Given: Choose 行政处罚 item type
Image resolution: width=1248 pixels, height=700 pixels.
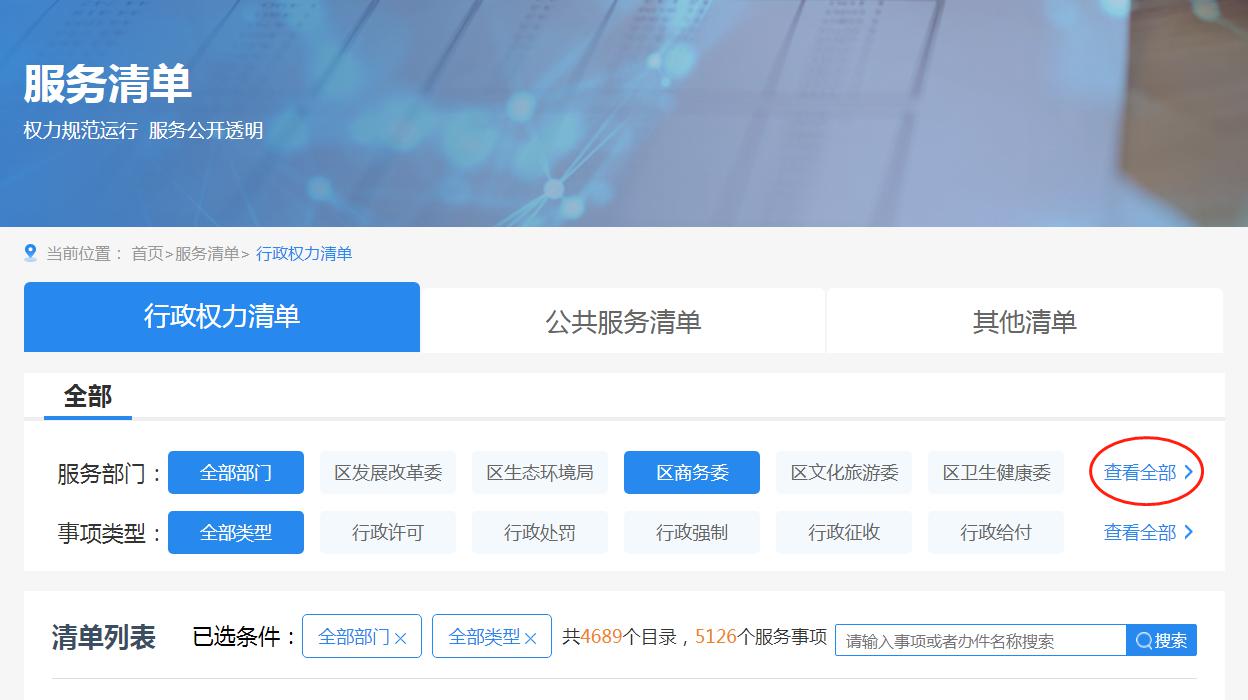Looking at the screenshot, I should click(x=540, y=532).
